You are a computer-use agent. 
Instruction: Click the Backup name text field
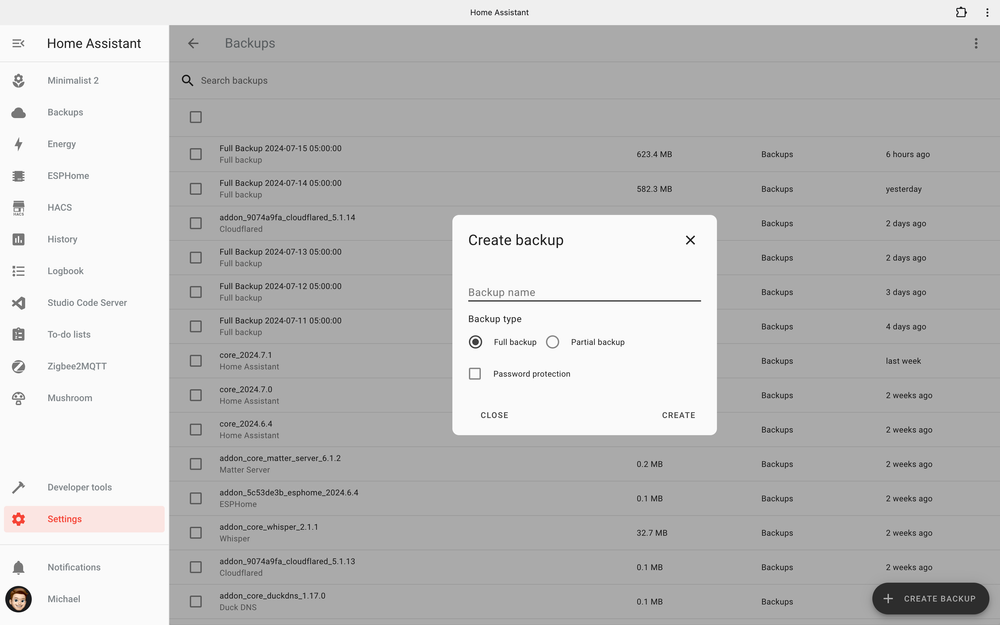point(584,292)
